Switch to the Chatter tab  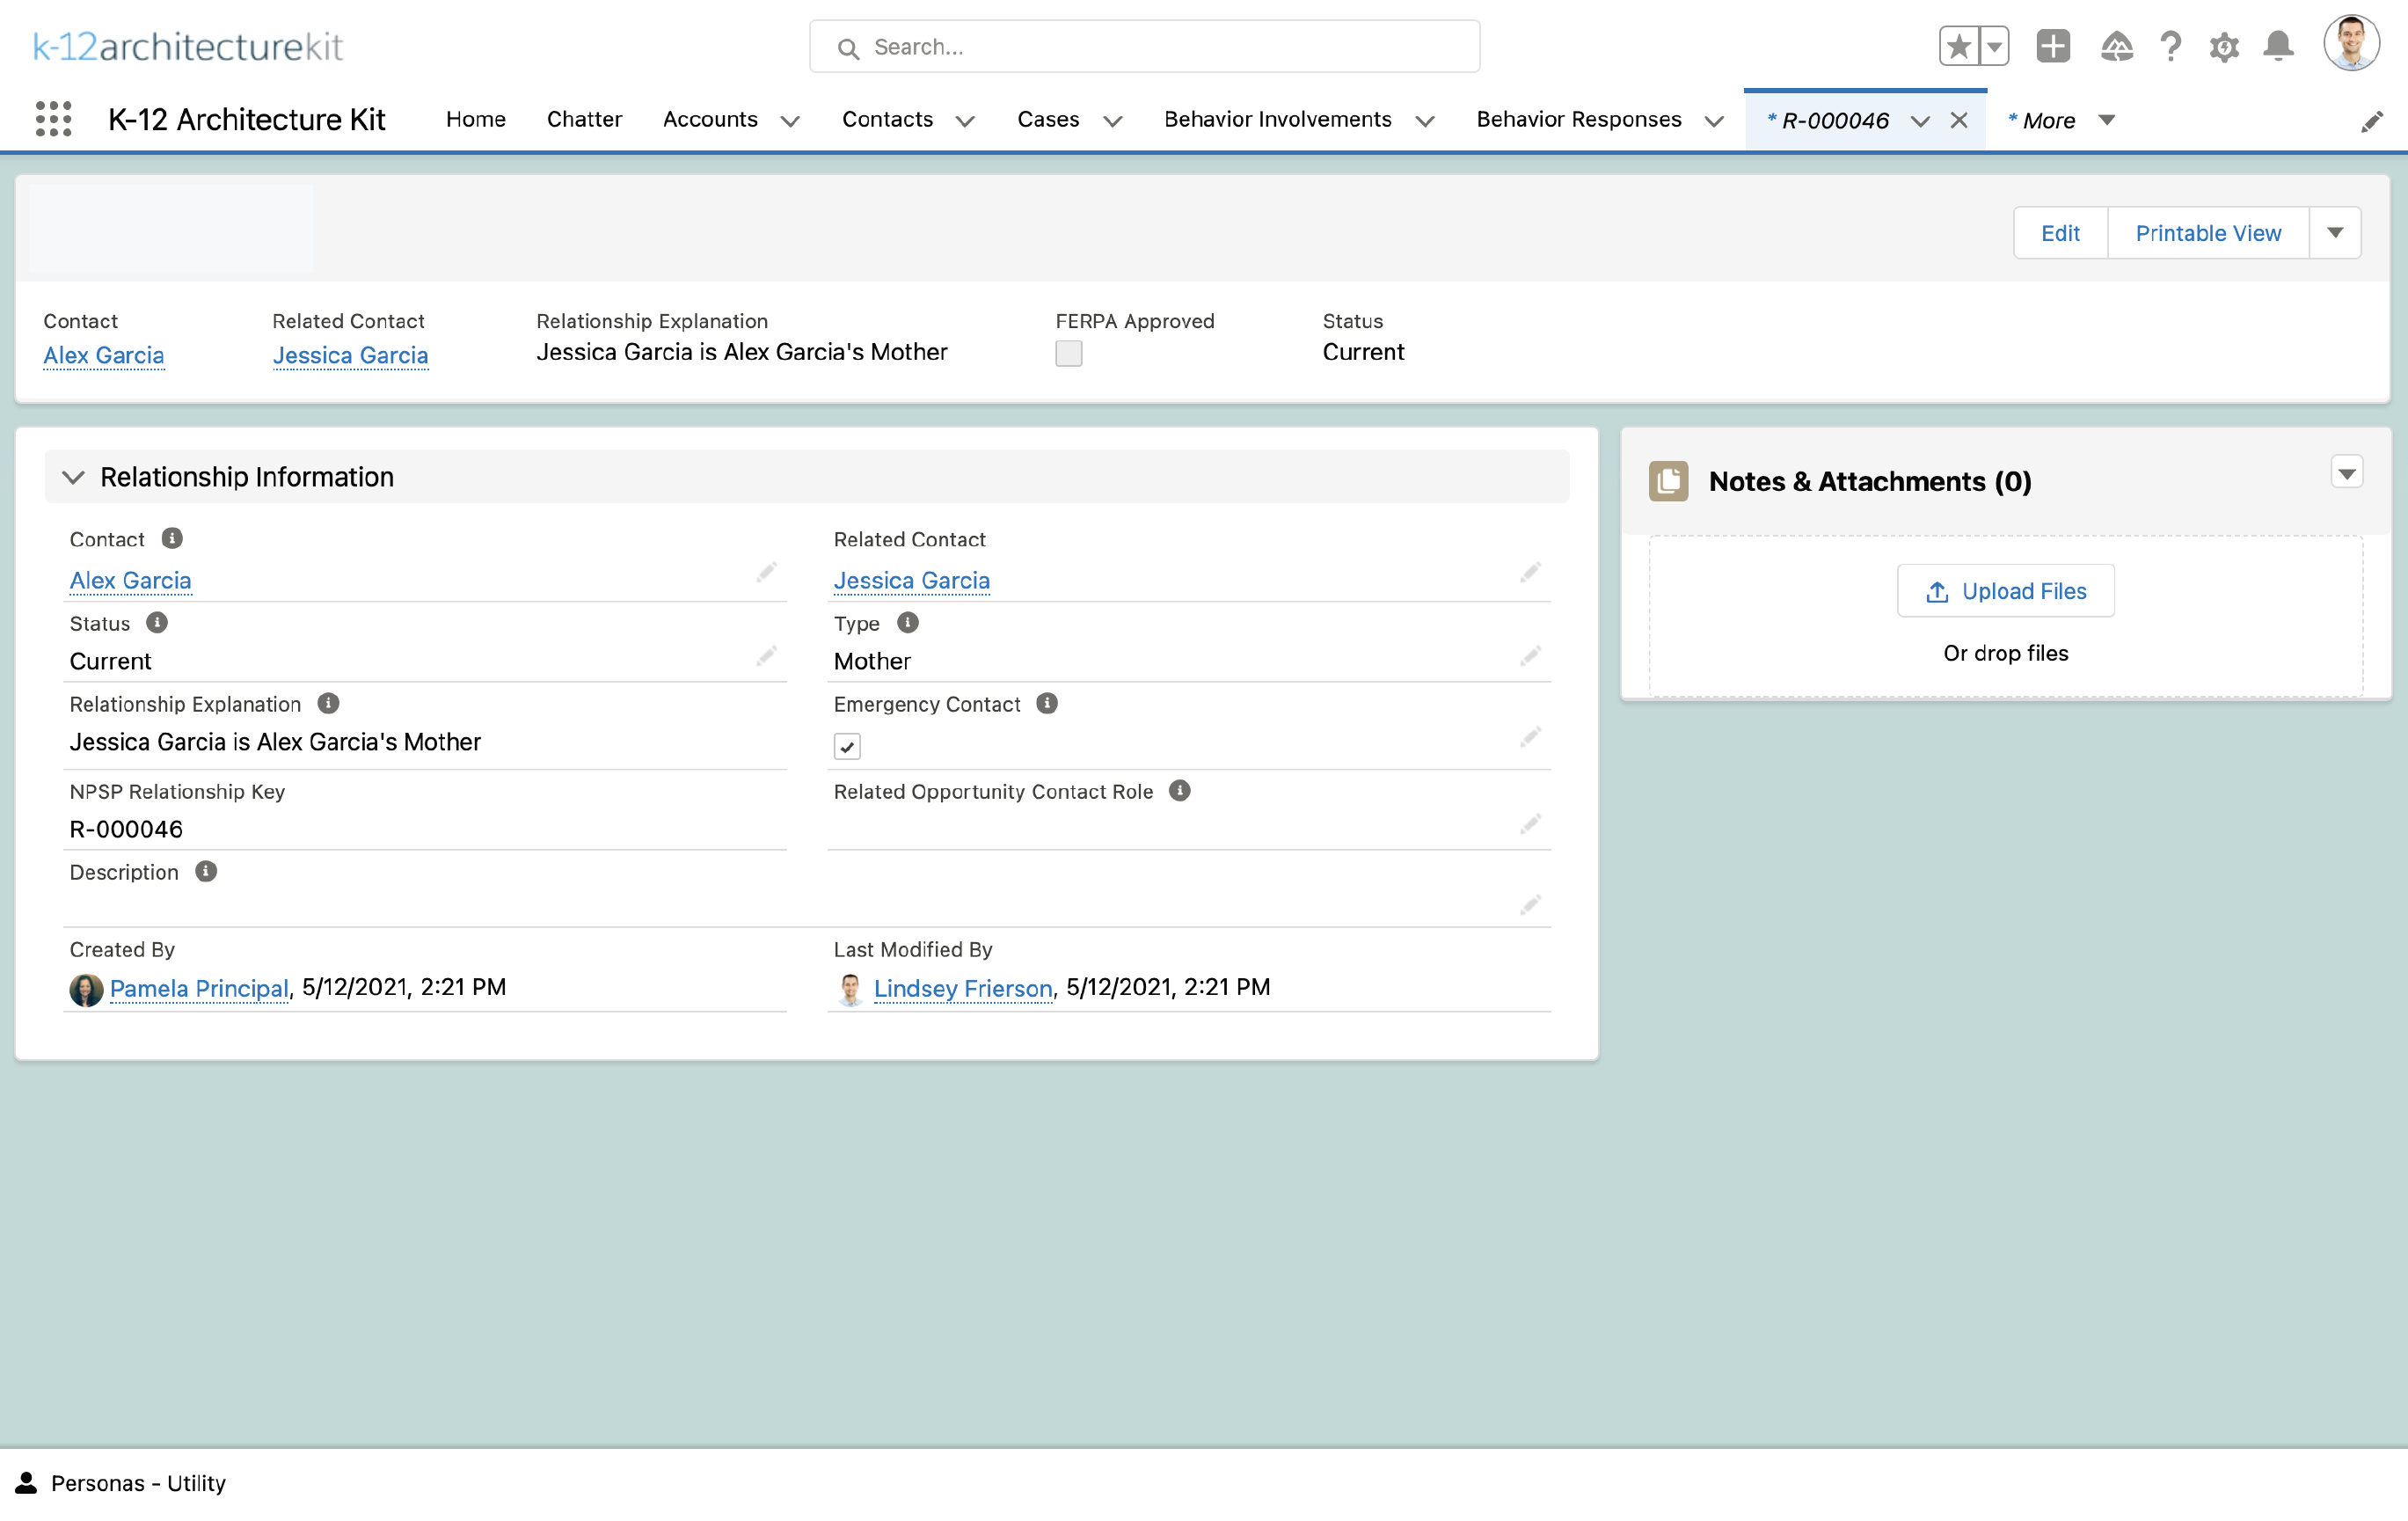click(584, 119)
